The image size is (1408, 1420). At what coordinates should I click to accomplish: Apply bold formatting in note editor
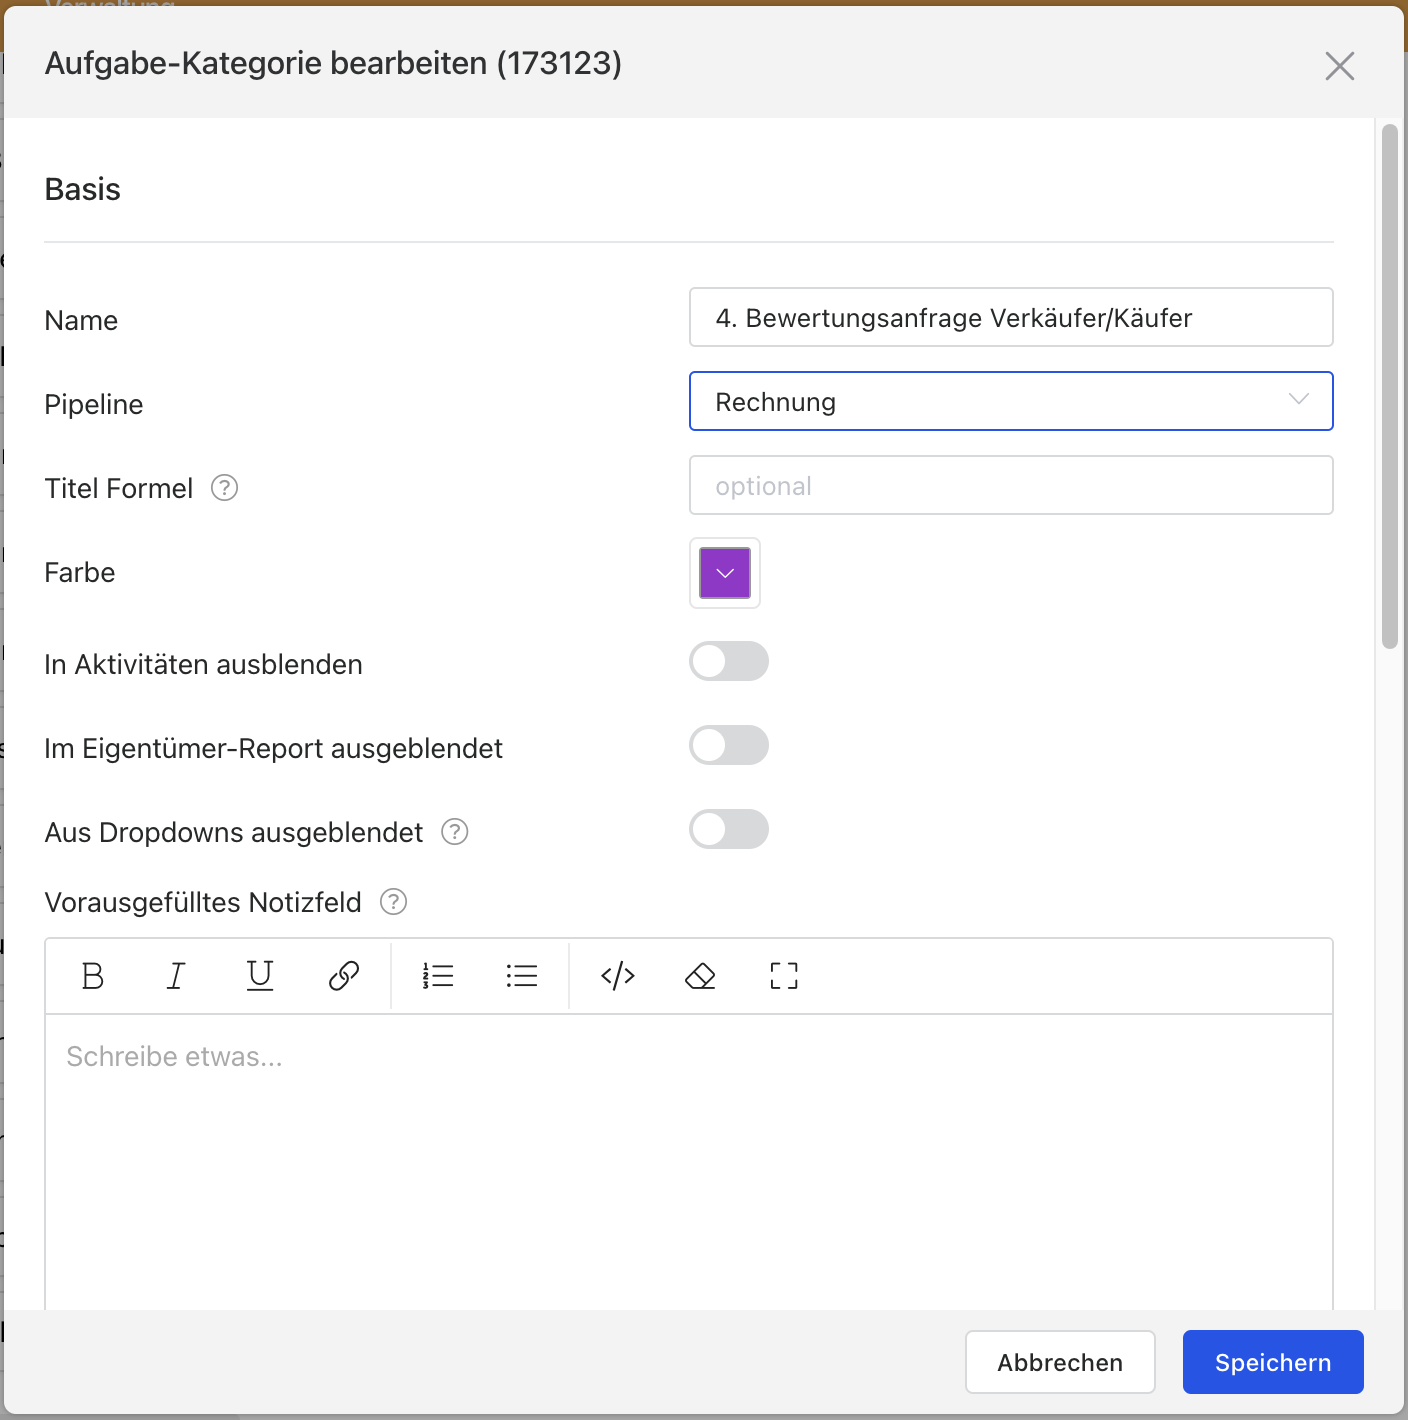click(93, 975)
